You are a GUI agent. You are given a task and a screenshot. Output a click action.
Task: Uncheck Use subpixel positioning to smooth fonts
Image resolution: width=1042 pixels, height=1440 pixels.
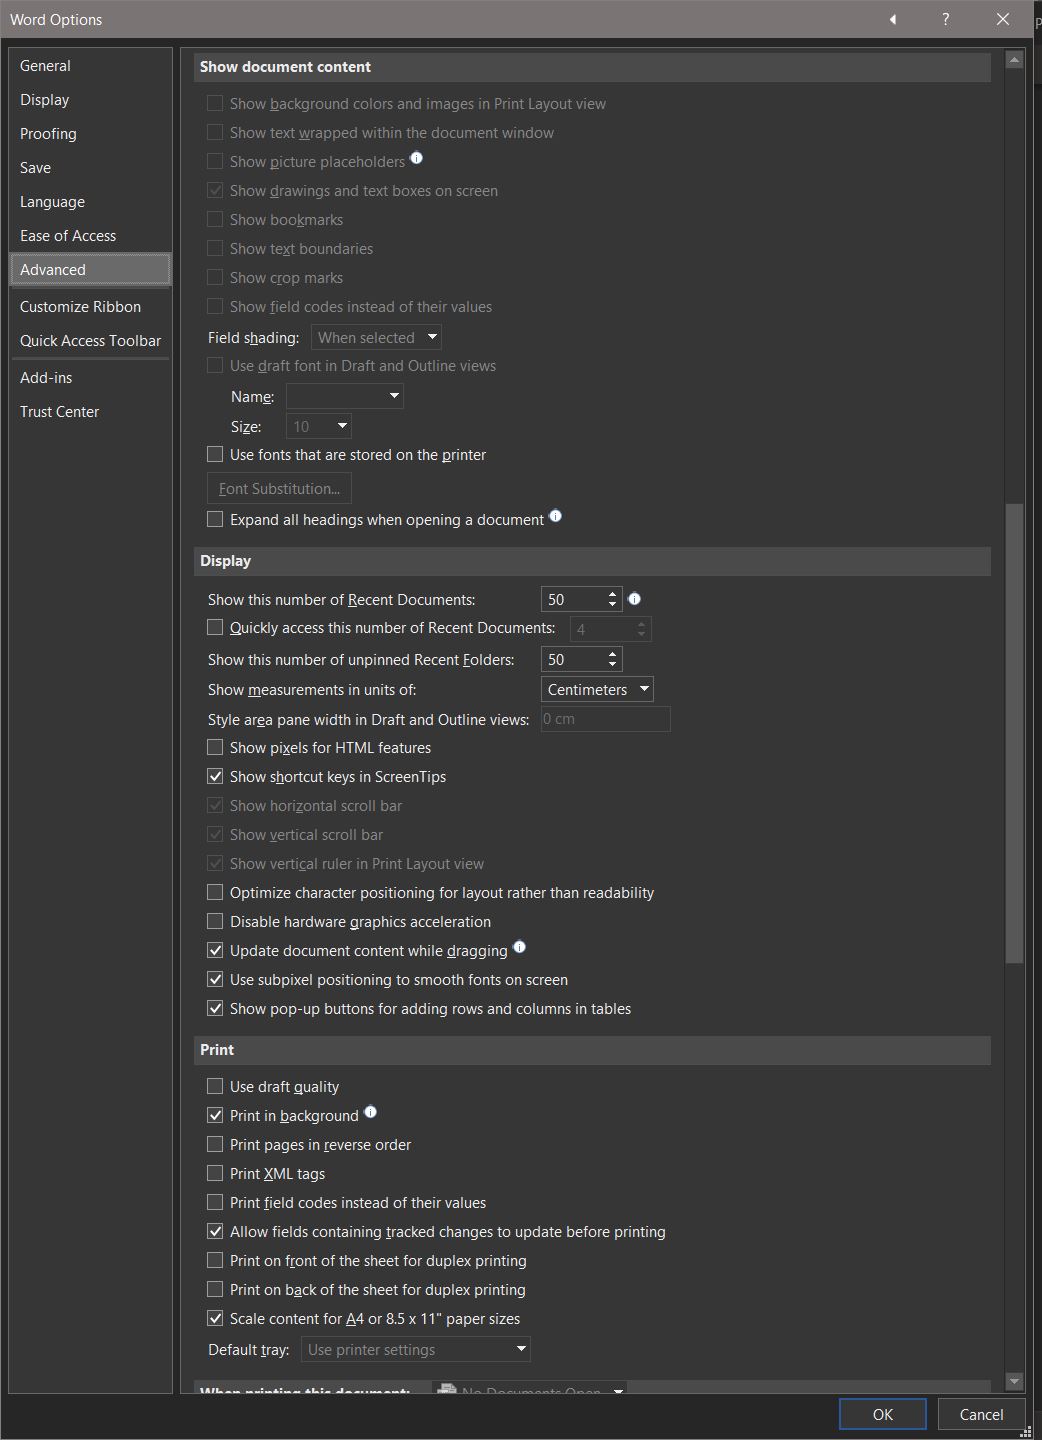pos(215,979)
